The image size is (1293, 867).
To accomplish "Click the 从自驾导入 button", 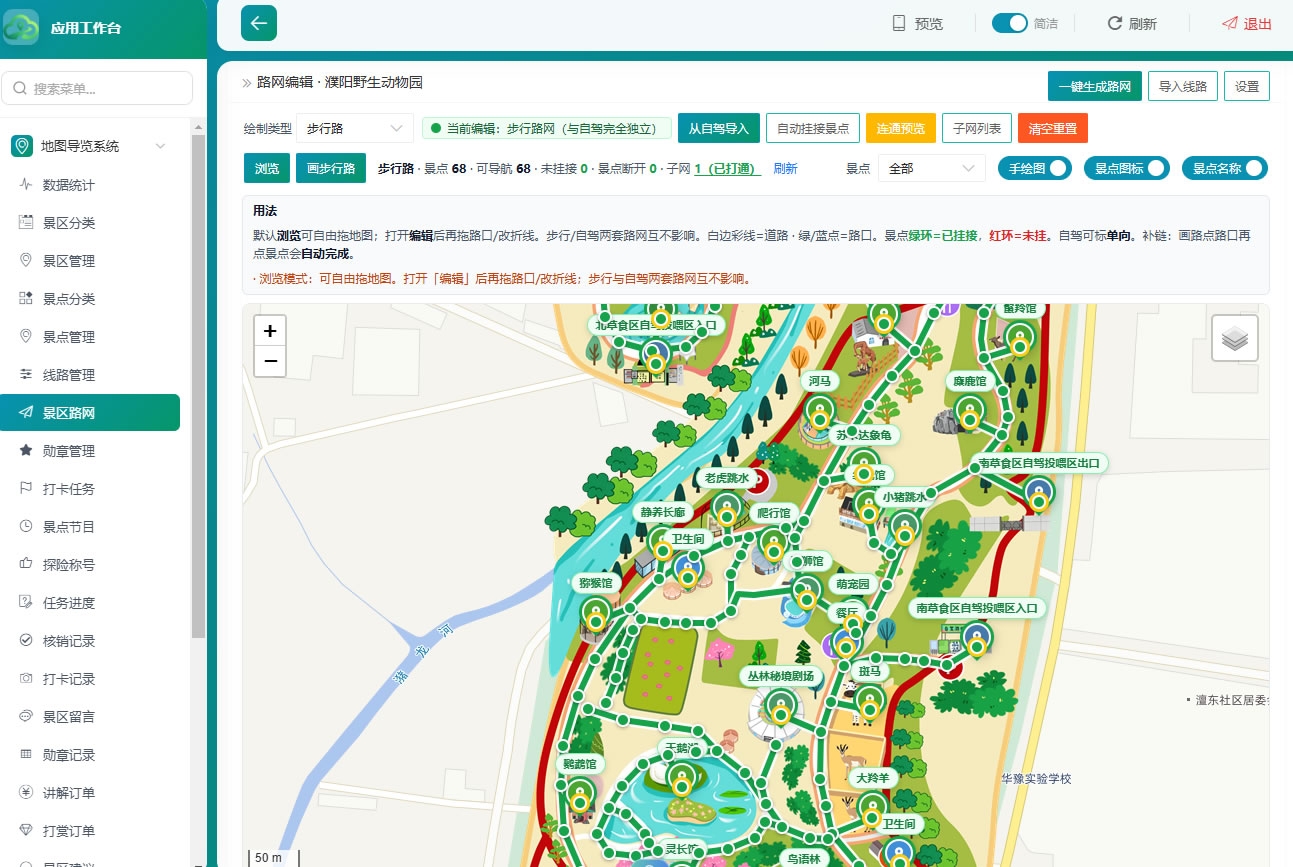I will (x=719, y=128).
